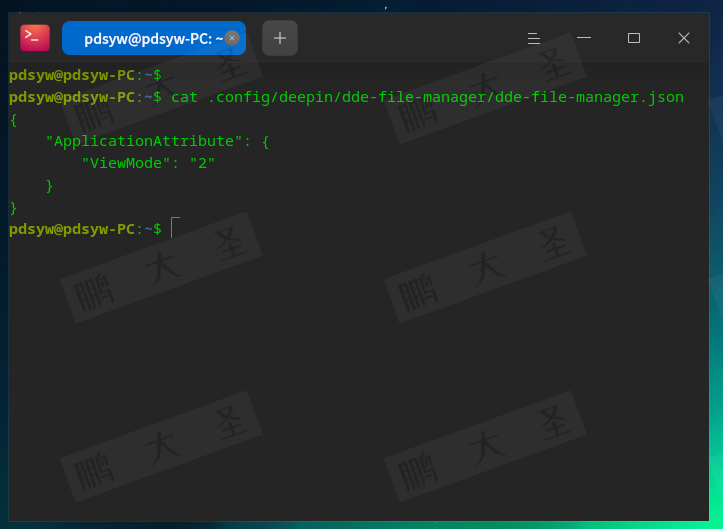Click the "ViewMode": "2" line

click(x=148, y=163)
